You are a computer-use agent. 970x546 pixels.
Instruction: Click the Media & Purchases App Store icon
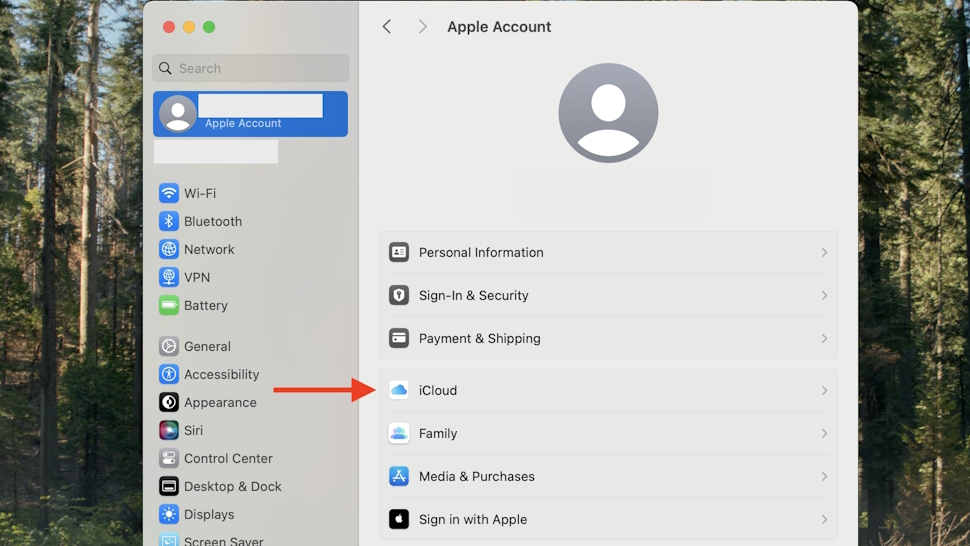(398, 476)
